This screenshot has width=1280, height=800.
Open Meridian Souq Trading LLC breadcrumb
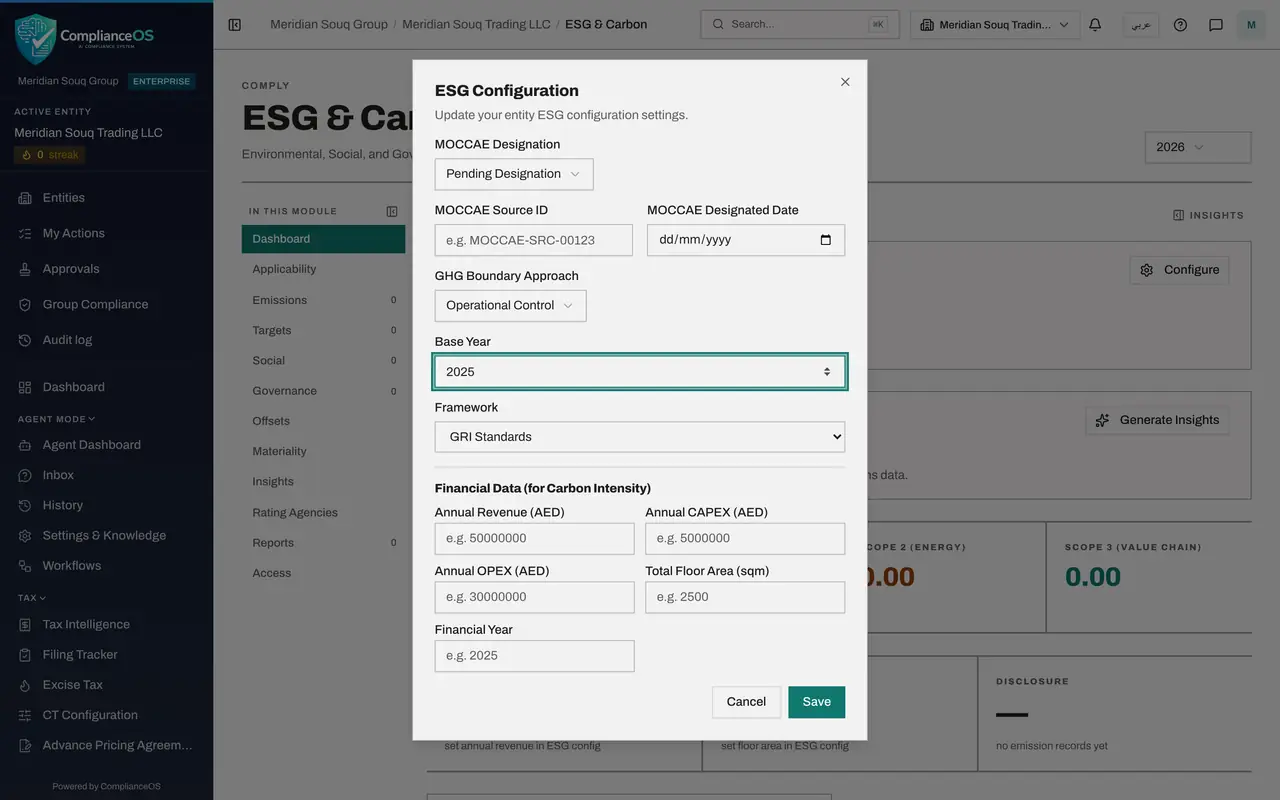(x=476, y=24)
